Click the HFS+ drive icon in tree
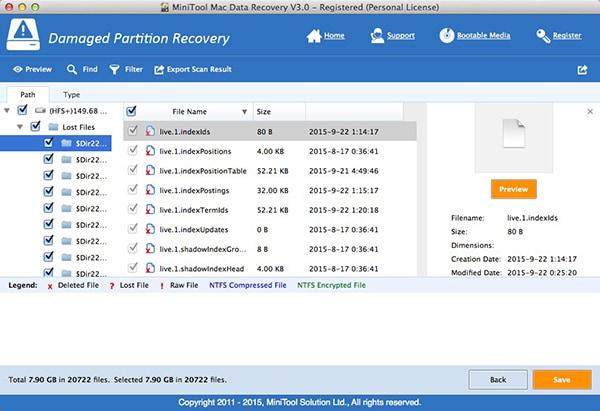Image resolution: width=600 pixels, height=411 pixels. point(40,111)
